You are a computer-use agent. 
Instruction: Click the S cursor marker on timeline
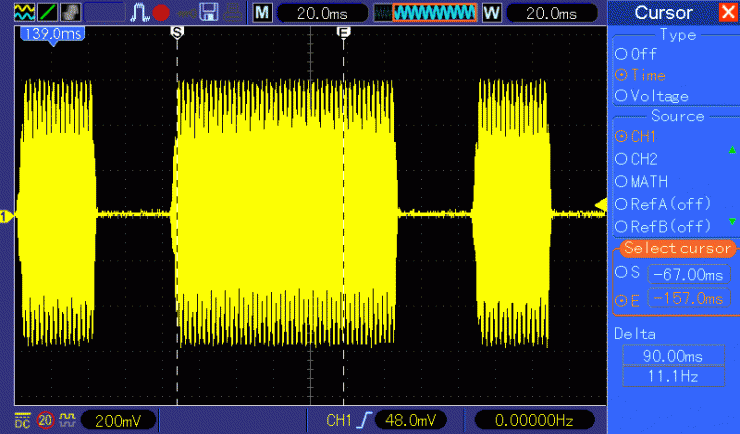tap(177, 33)
